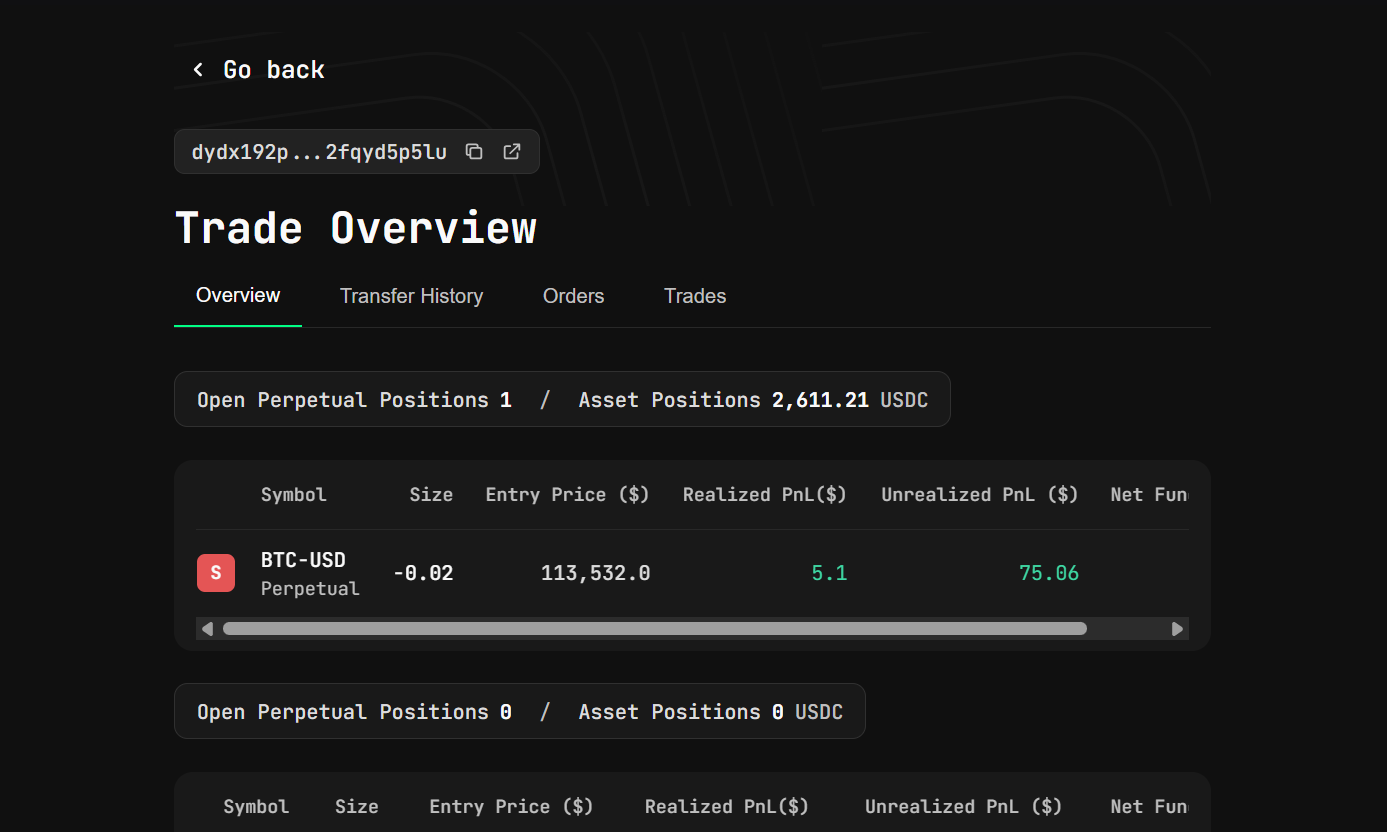
Task: Click the Asset Positions 0 USDC summary
Action: pos(710,712)
